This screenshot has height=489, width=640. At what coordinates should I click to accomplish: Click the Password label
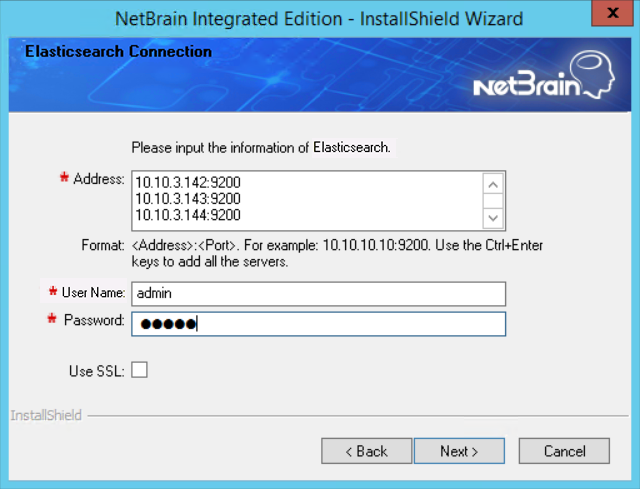tap(94, 320)
